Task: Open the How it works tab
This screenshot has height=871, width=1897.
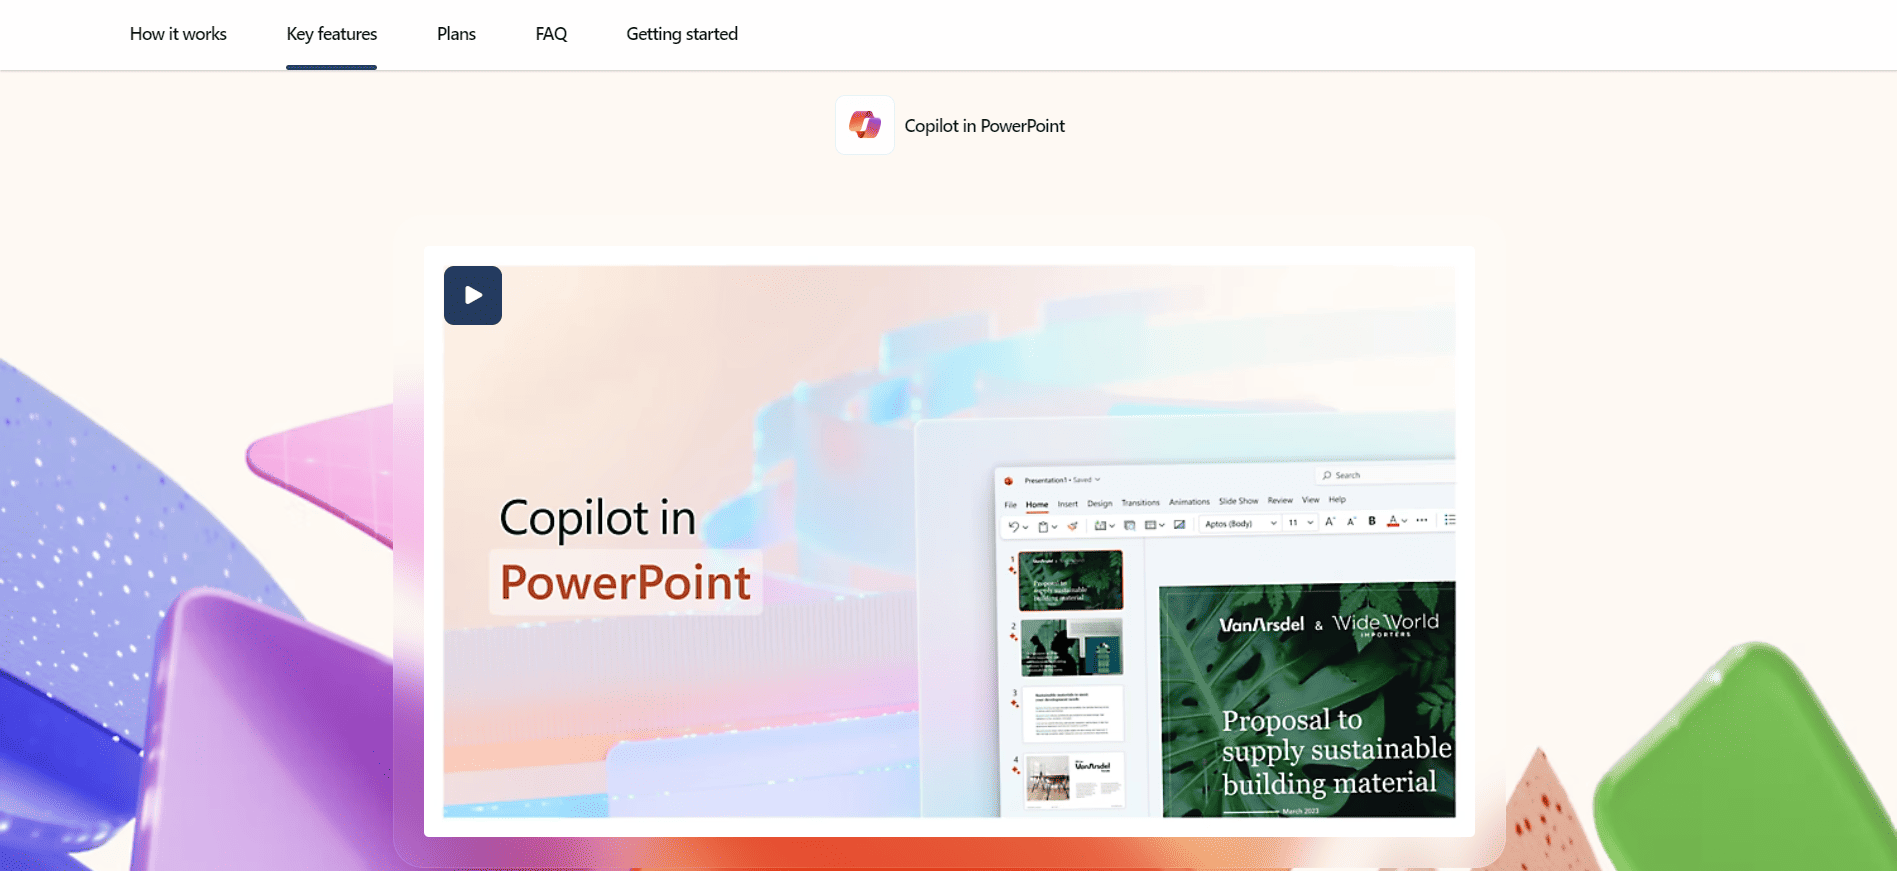Action: click(x=178, y=34)
